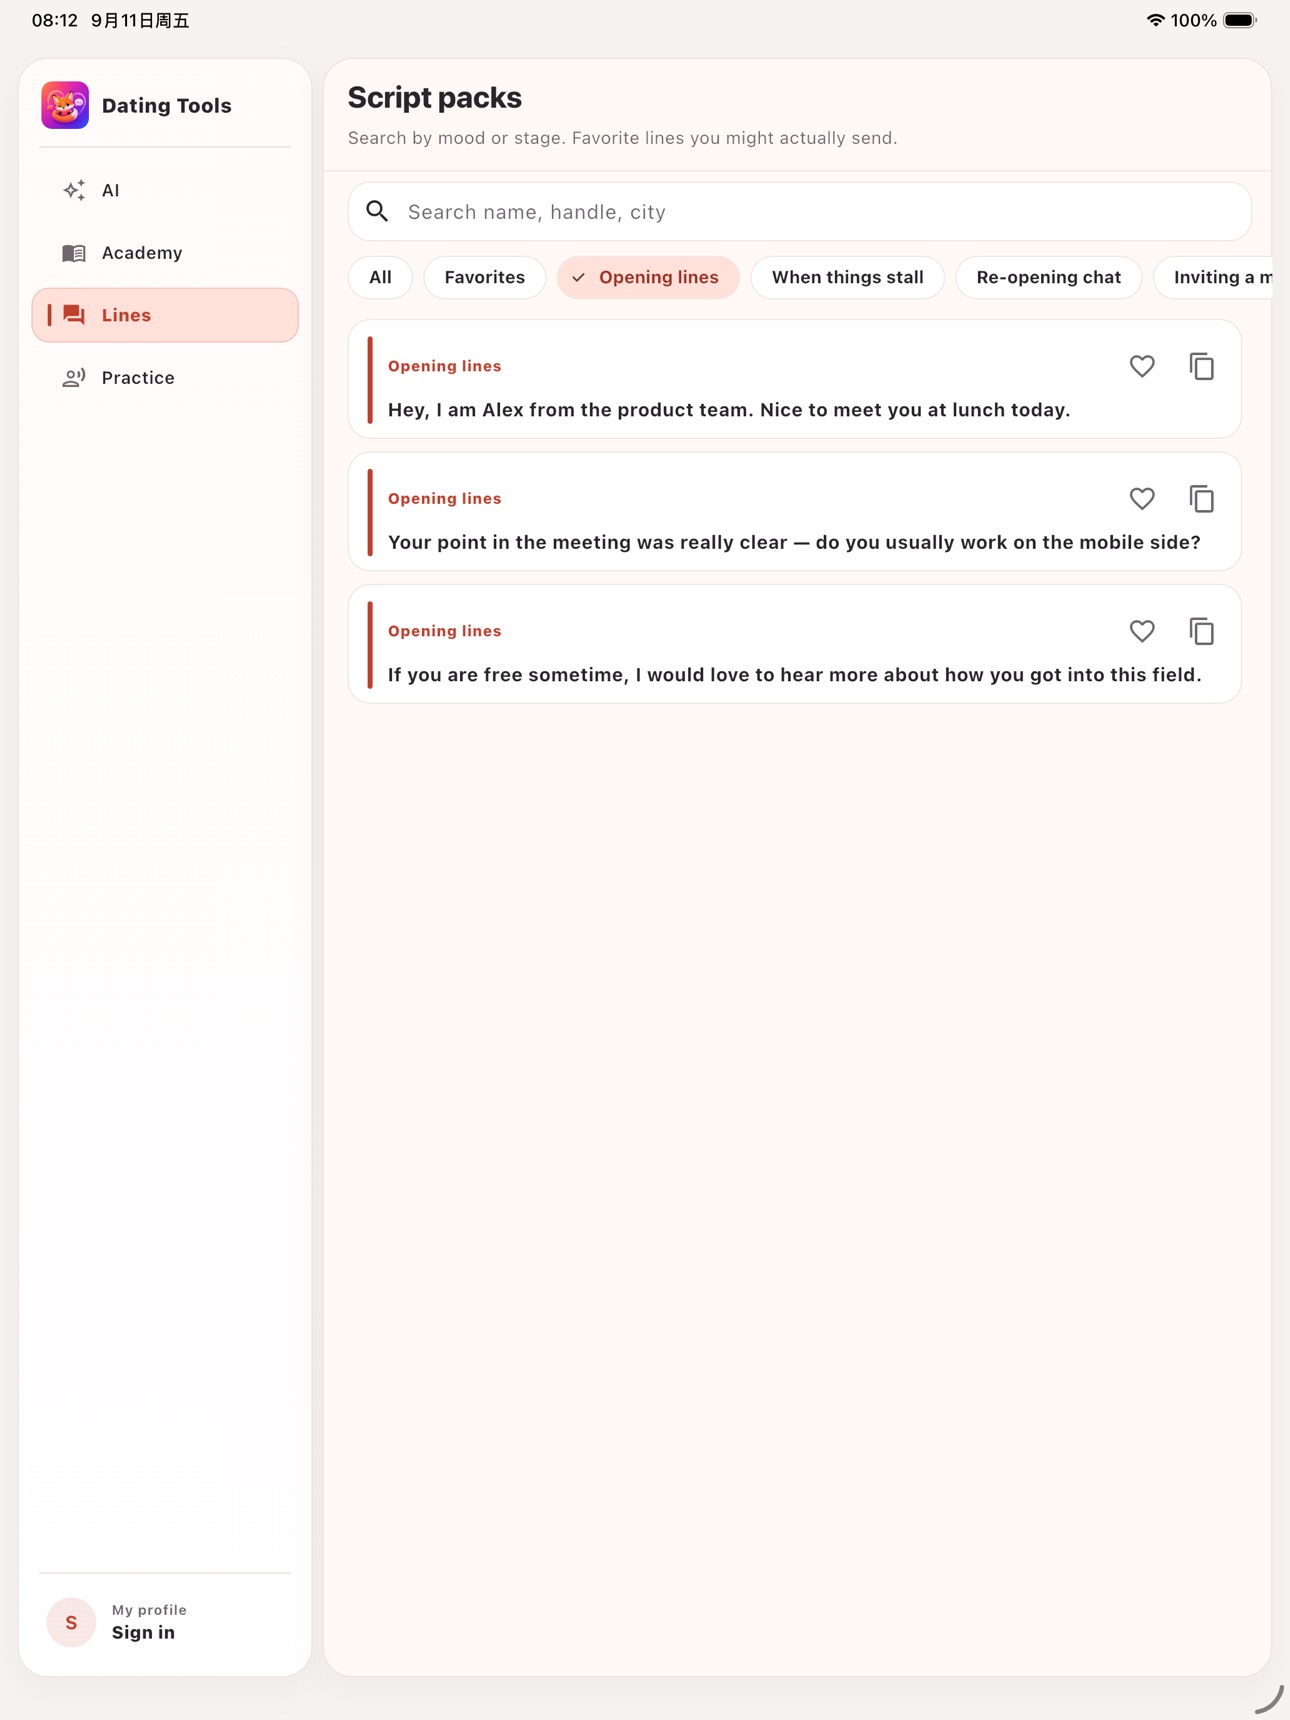Open the Academy section

pyautogui.click(x=165, y=253)
